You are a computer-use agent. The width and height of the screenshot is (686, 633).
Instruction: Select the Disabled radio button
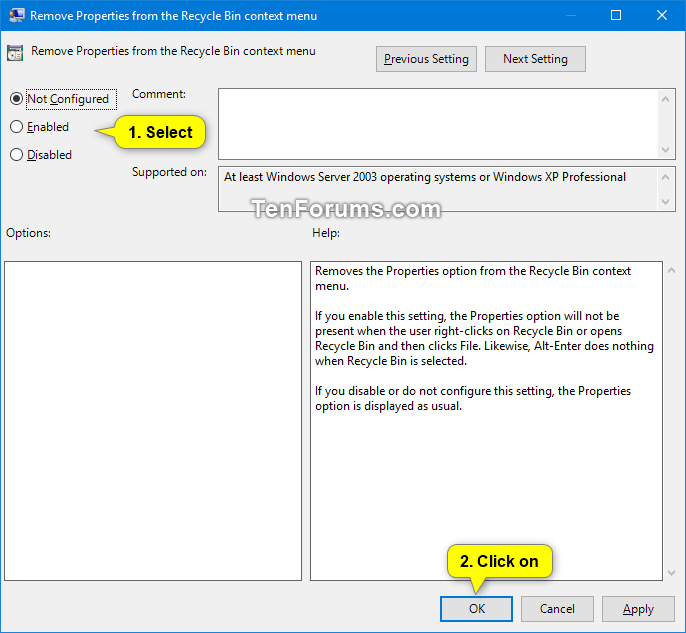click(x=16, y=155)
